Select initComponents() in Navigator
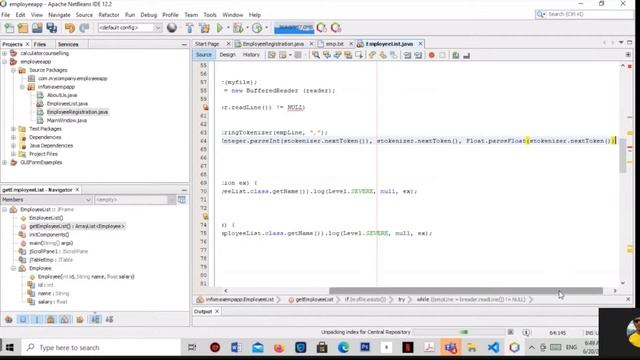Screen dimensions: 640x360 (49, 235)
